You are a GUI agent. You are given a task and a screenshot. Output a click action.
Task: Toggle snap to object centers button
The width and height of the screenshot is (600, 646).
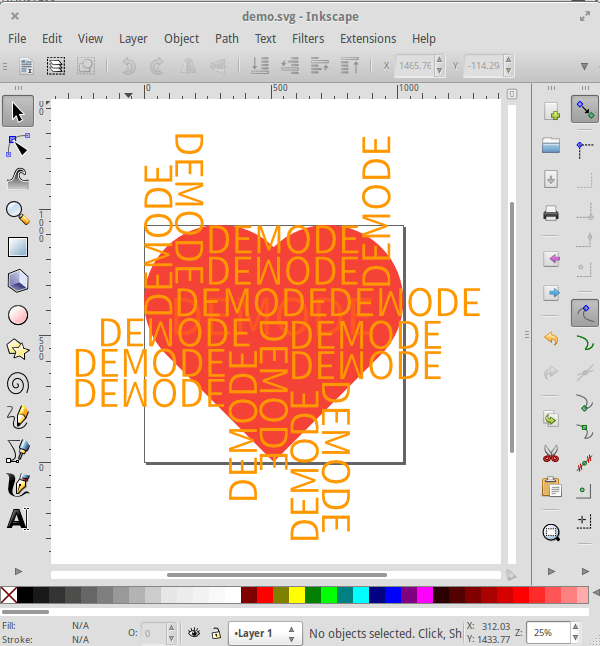[x=585, y=491]
